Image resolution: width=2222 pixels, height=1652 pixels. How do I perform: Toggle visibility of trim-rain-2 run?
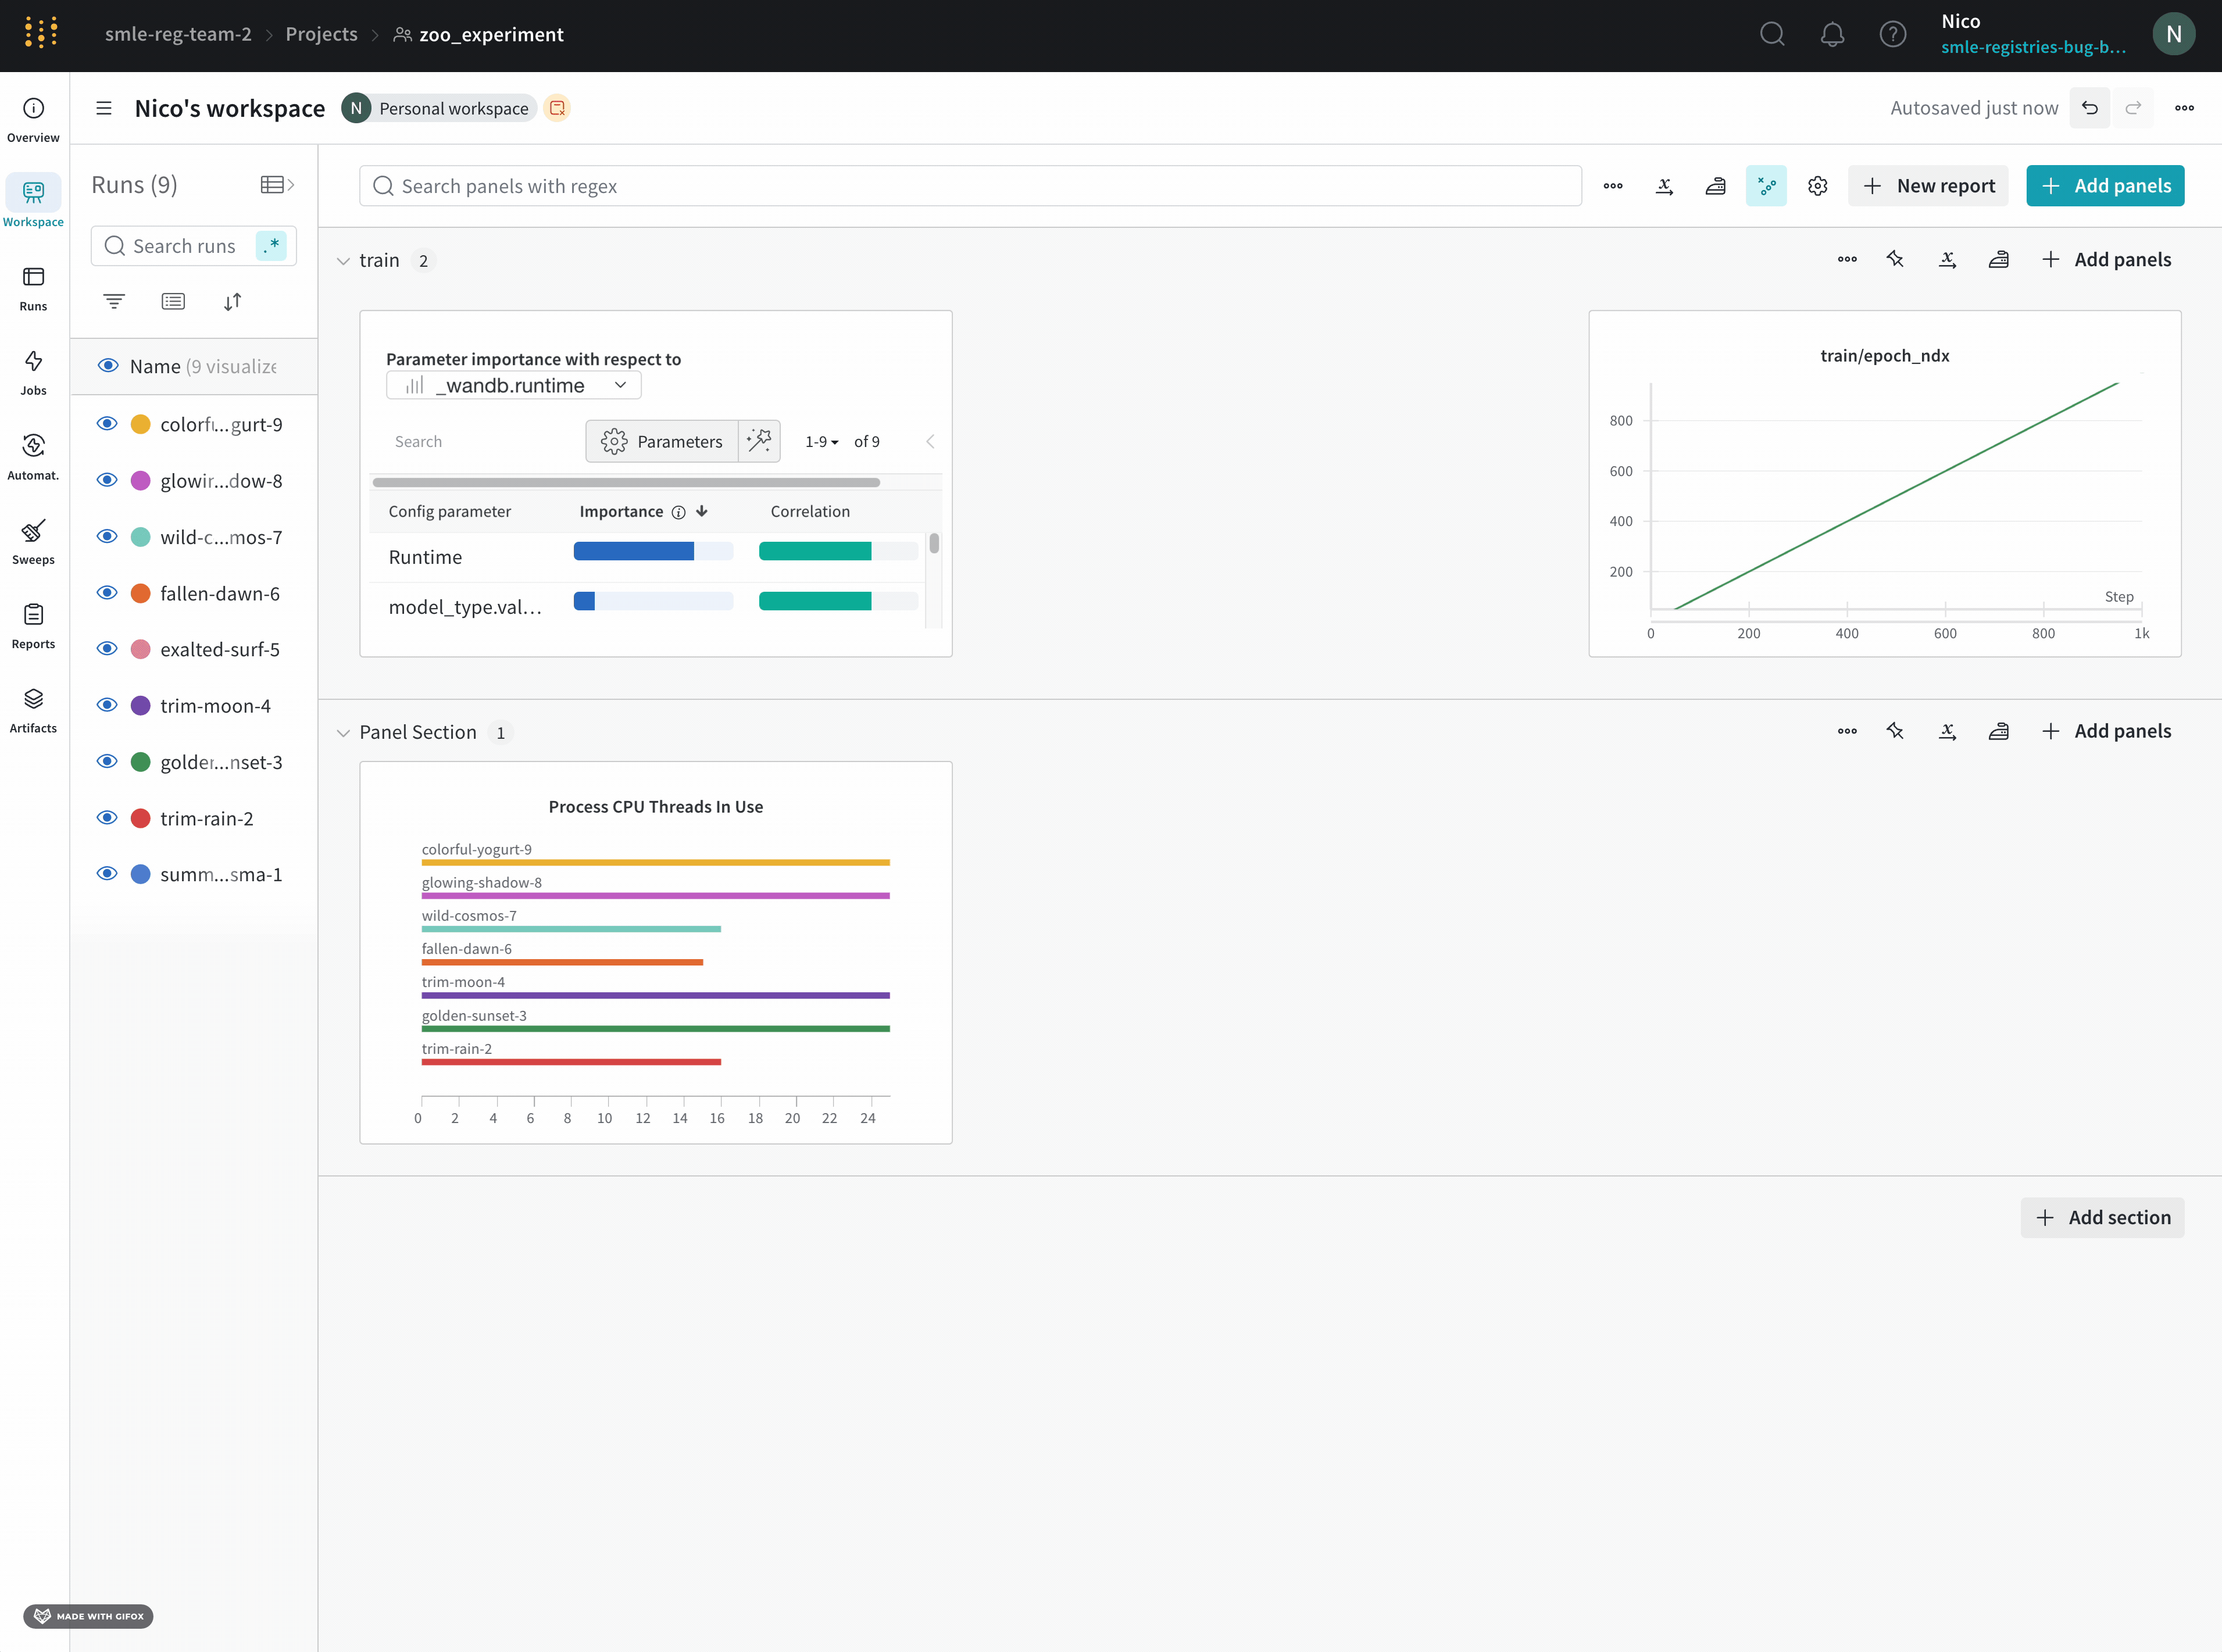[107, 818]
